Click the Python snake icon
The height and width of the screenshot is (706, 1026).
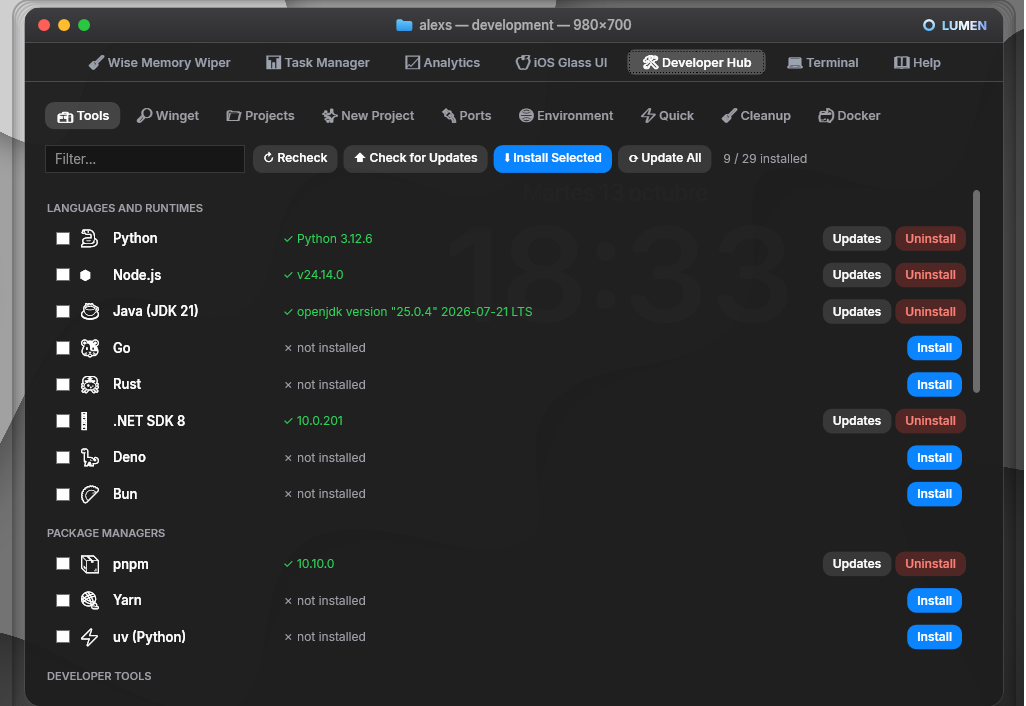click(x=90, y=239)
